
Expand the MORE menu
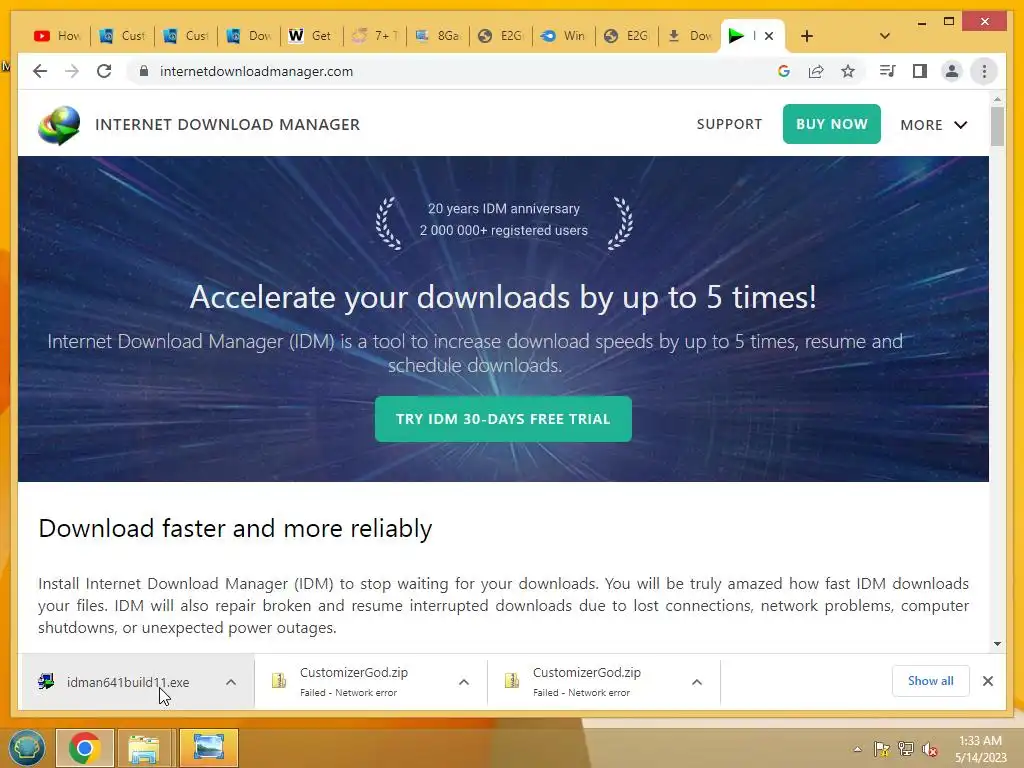[x=933, y=125]
